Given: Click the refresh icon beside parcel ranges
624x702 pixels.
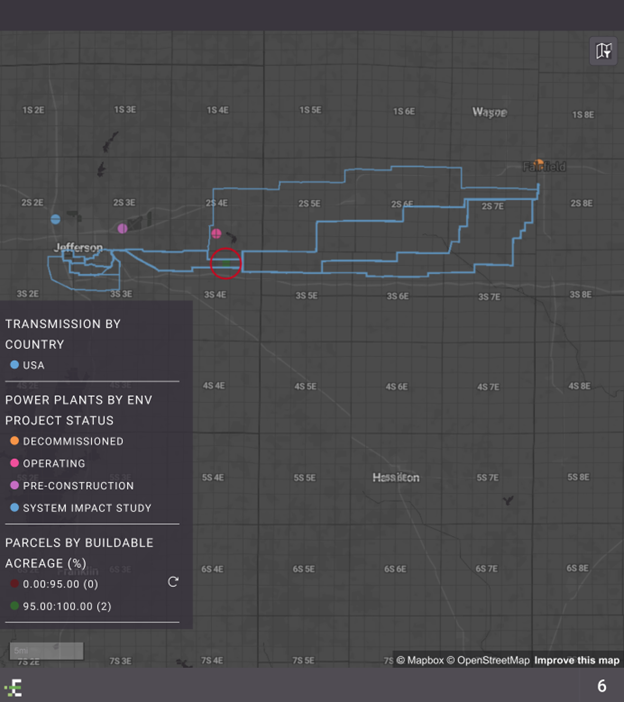Looking at the screenshot, I should click(173, 582).
